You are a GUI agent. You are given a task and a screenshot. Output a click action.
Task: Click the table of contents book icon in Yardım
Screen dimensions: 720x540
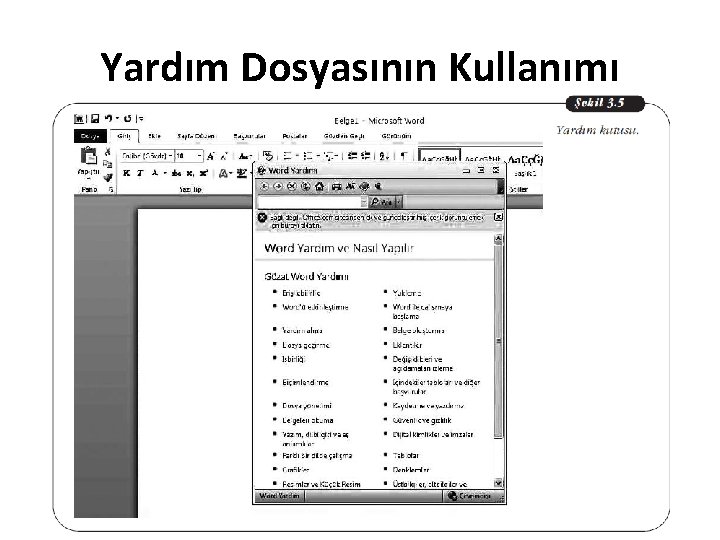[x=364, y=186]
